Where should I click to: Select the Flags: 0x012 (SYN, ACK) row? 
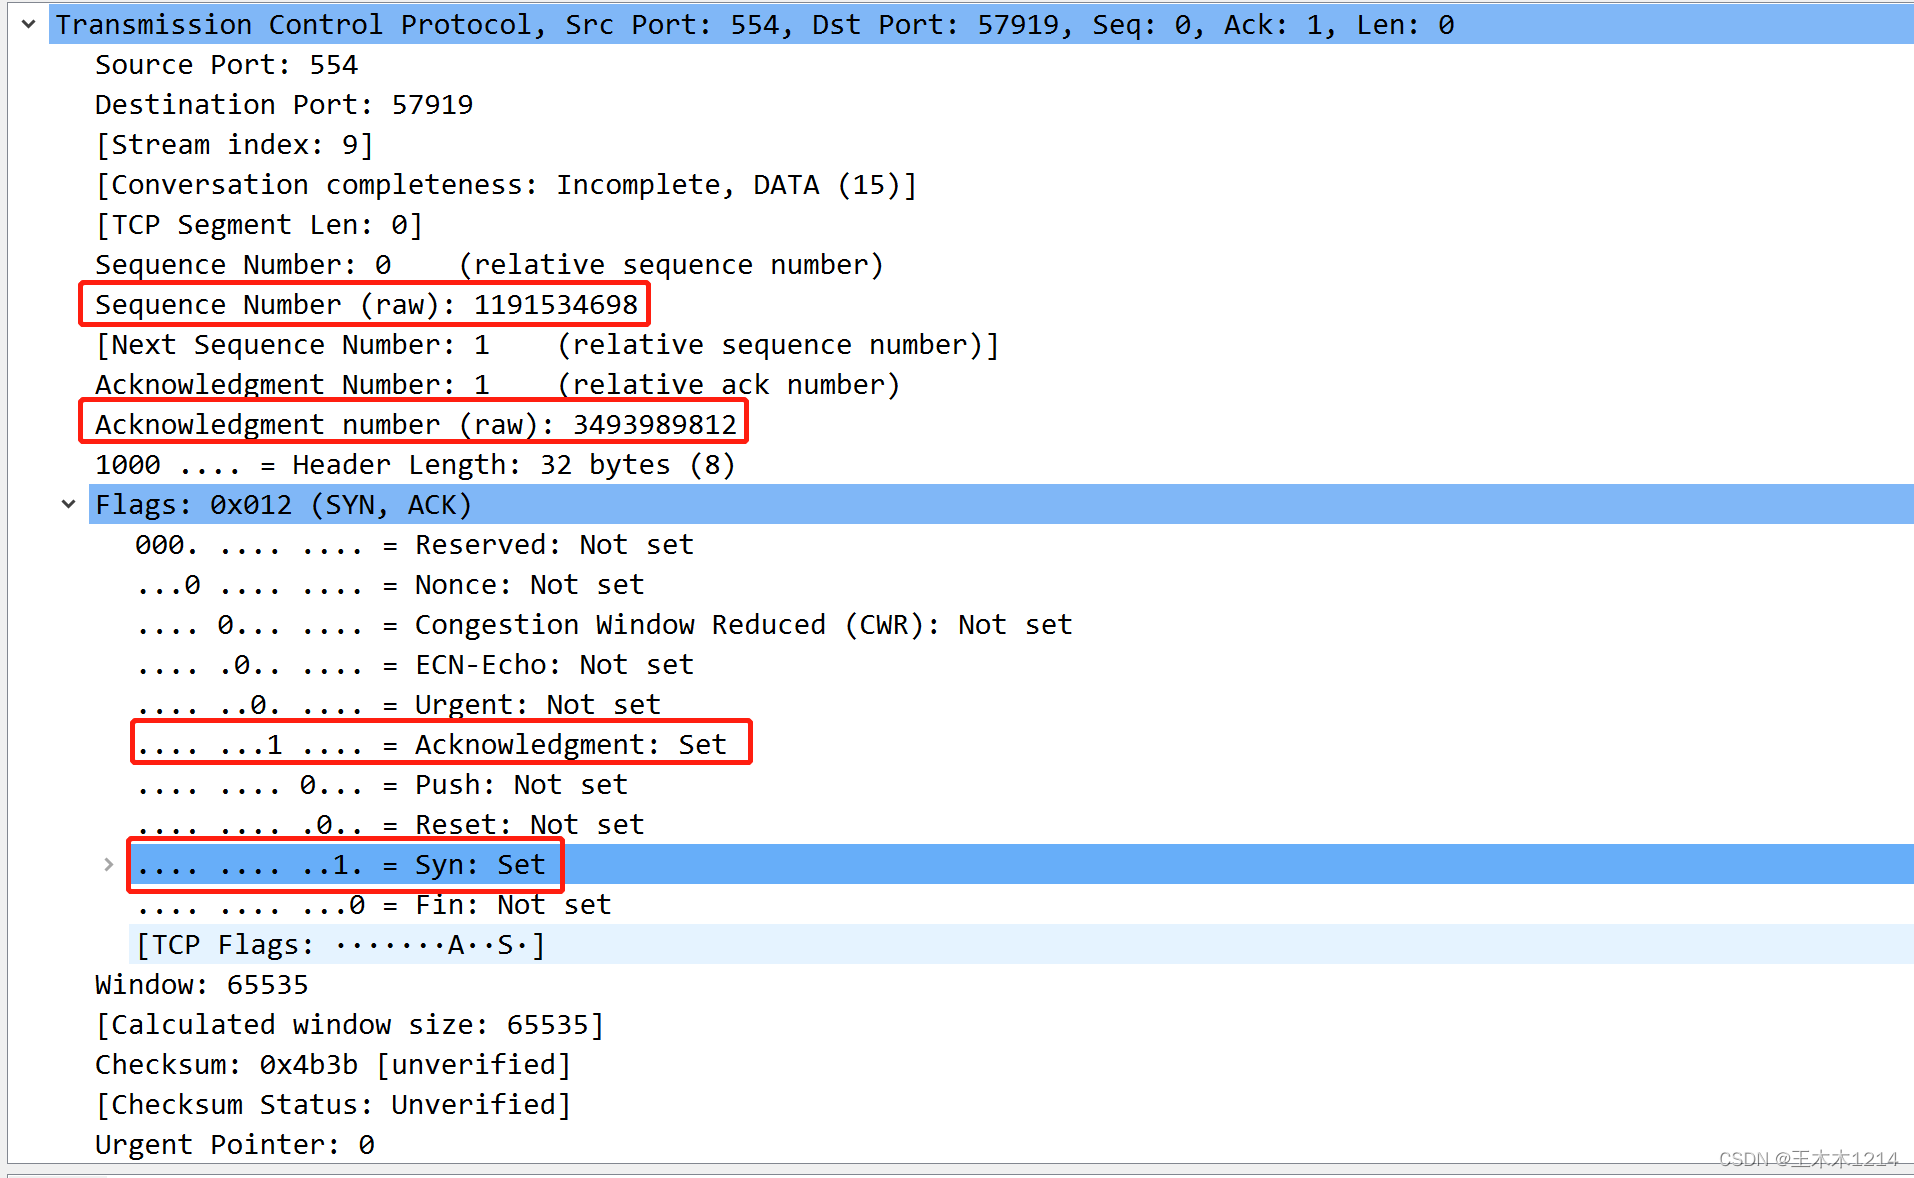click(1001, 504)
